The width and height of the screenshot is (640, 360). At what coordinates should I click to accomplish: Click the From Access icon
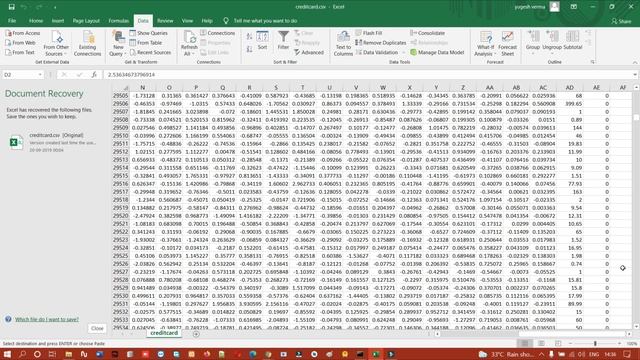coord(23,33)
